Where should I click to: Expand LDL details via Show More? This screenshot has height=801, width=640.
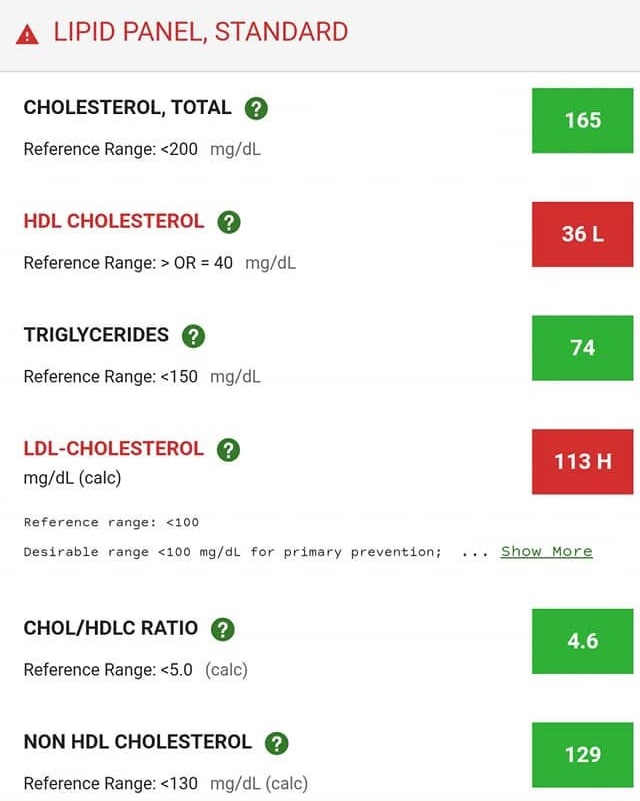(x=546, y=551)
